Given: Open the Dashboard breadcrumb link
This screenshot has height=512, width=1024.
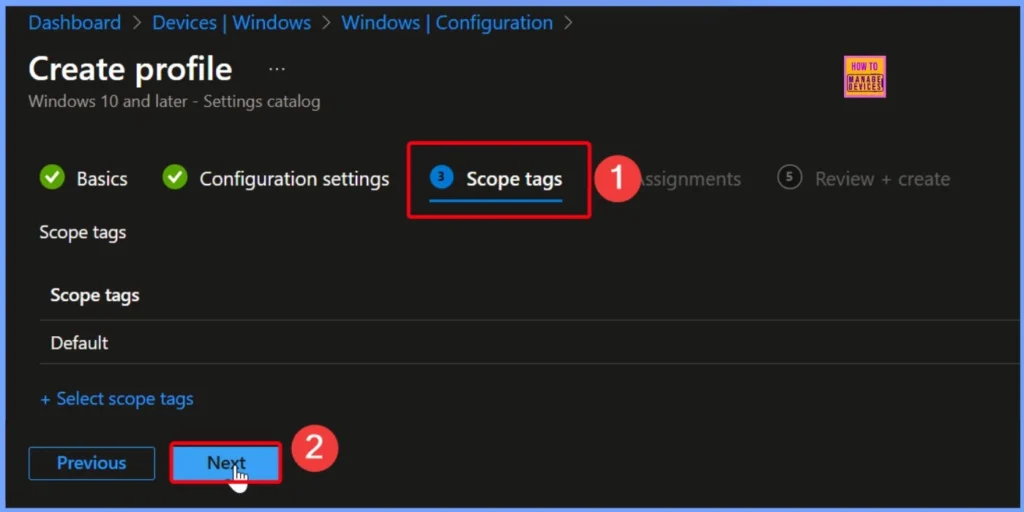Looking at the screenshot, I should [x=74, y=23].
